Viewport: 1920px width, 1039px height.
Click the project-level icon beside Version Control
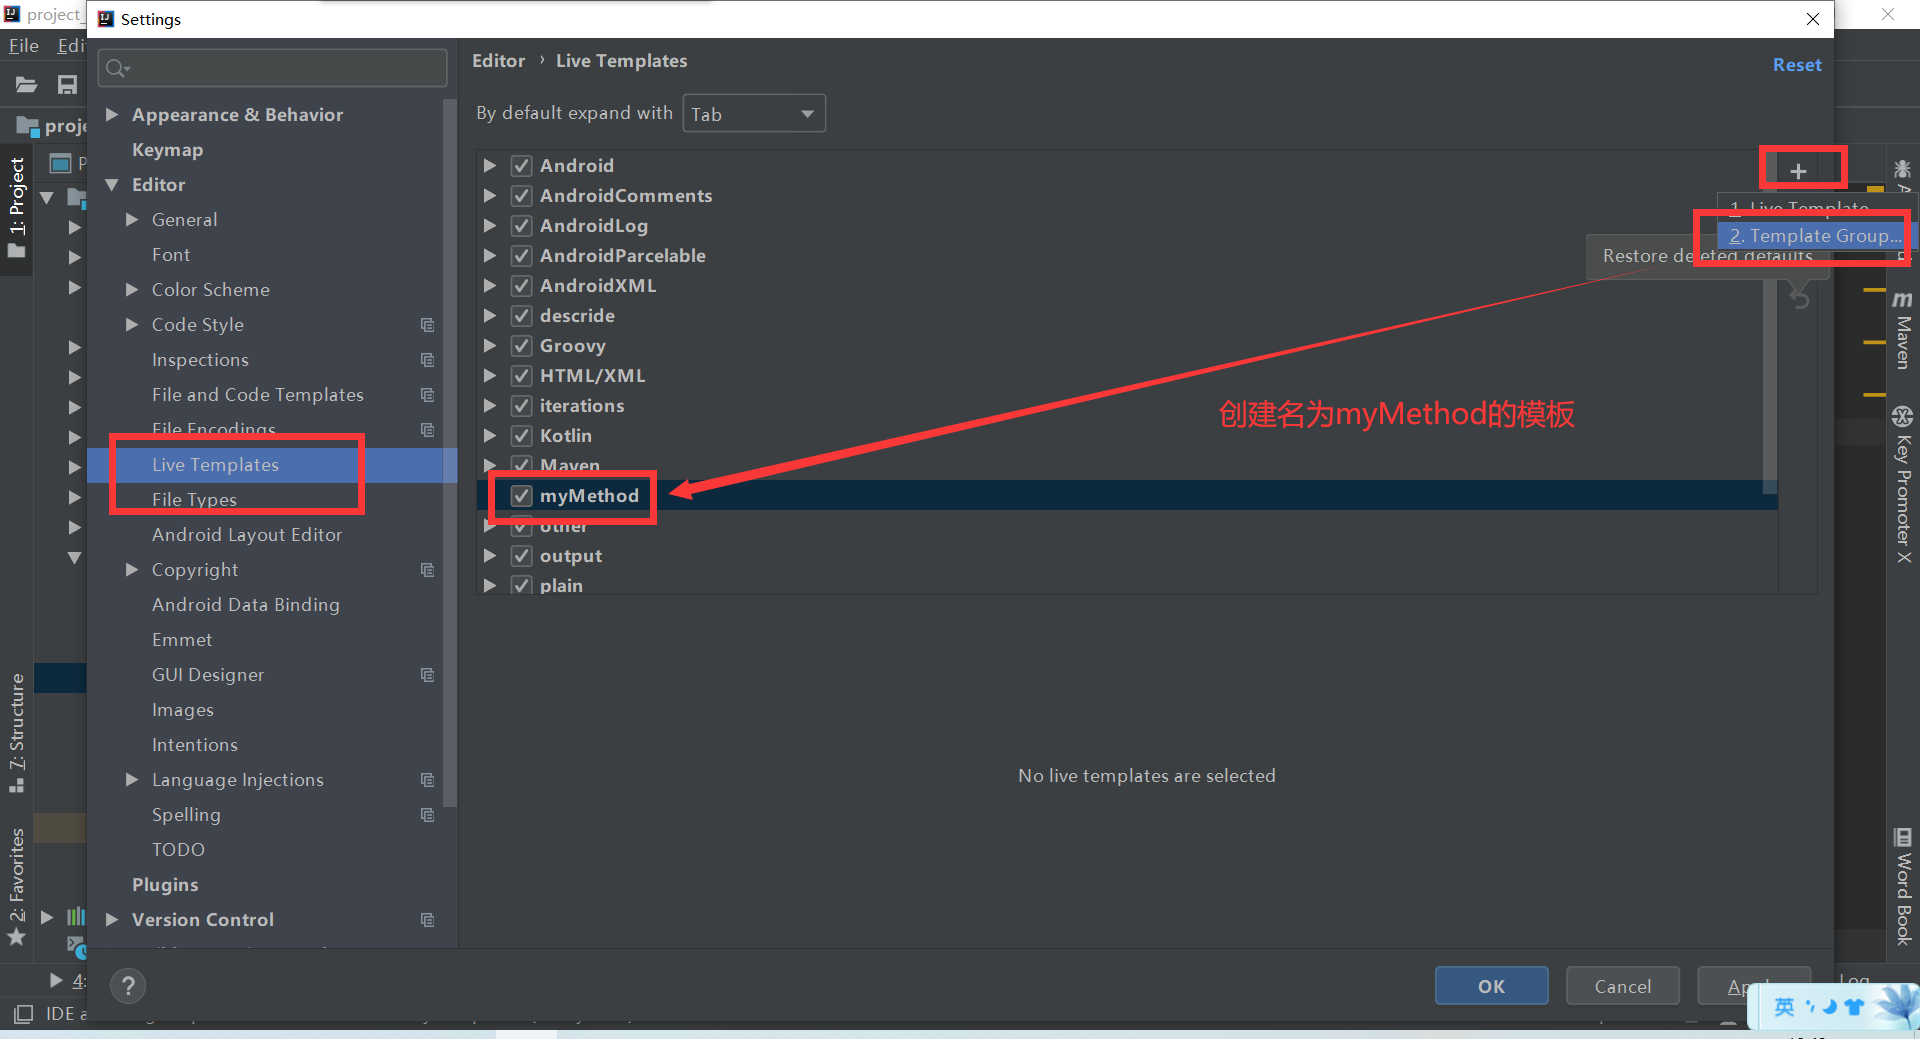pyautogui.click(x=427, y=920)
